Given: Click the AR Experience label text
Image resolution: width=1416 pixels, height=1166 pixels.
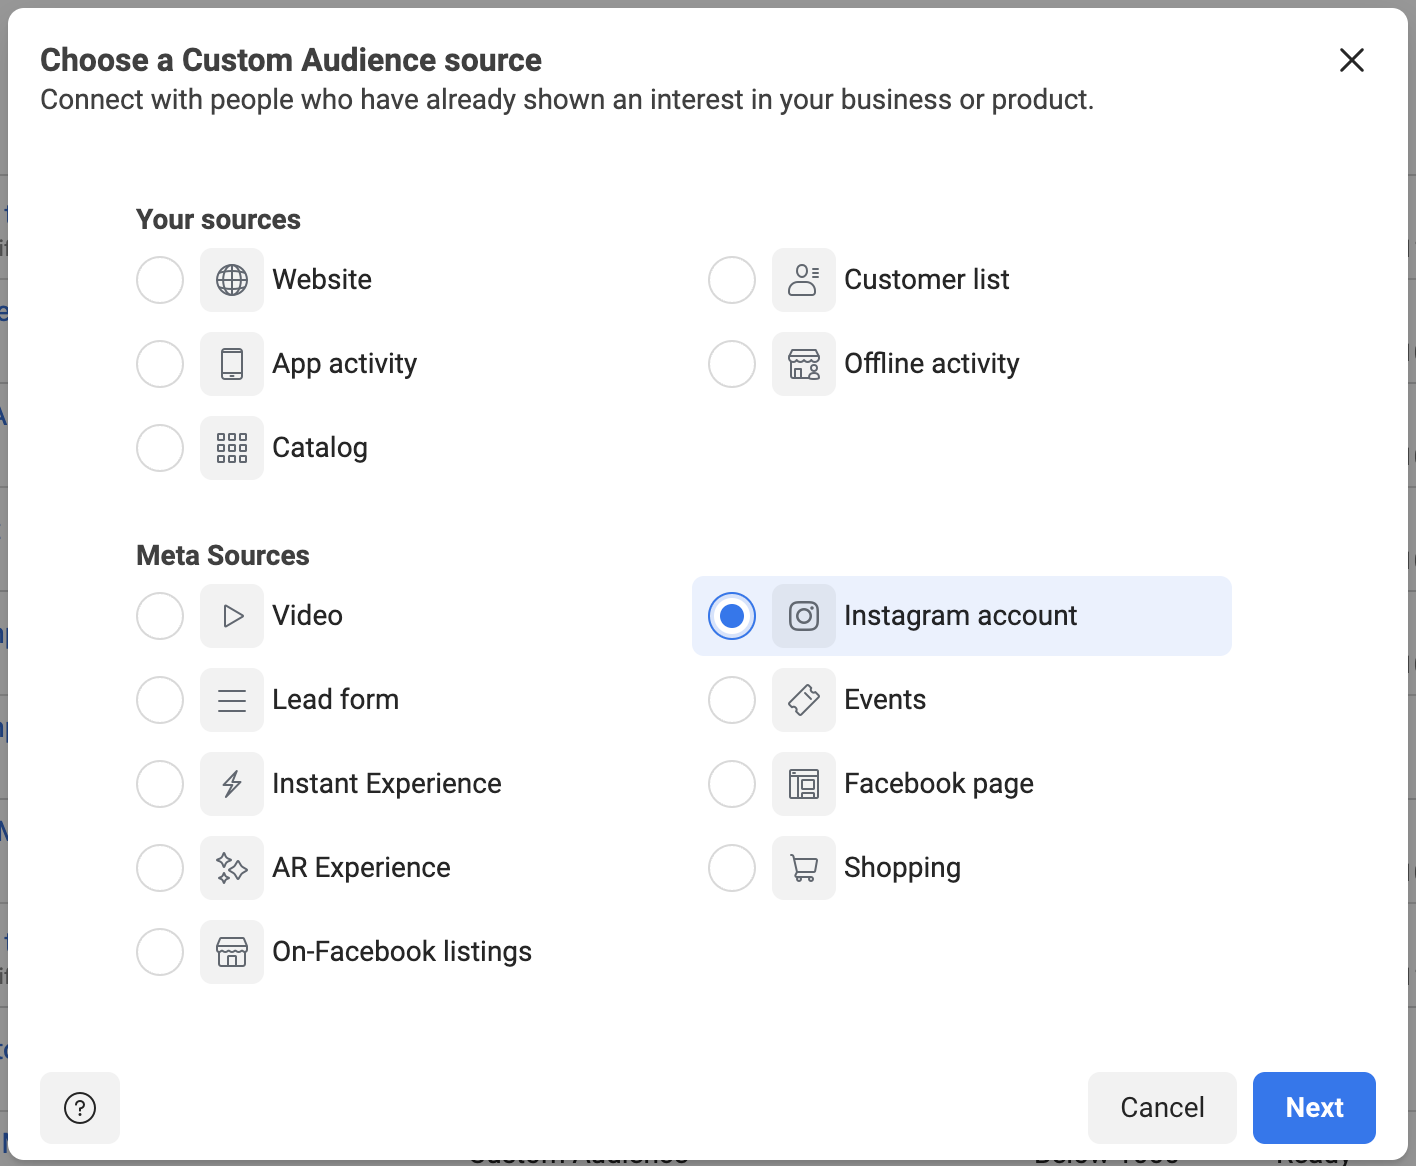Looking at the screenshot, I should tap(362, 868).
